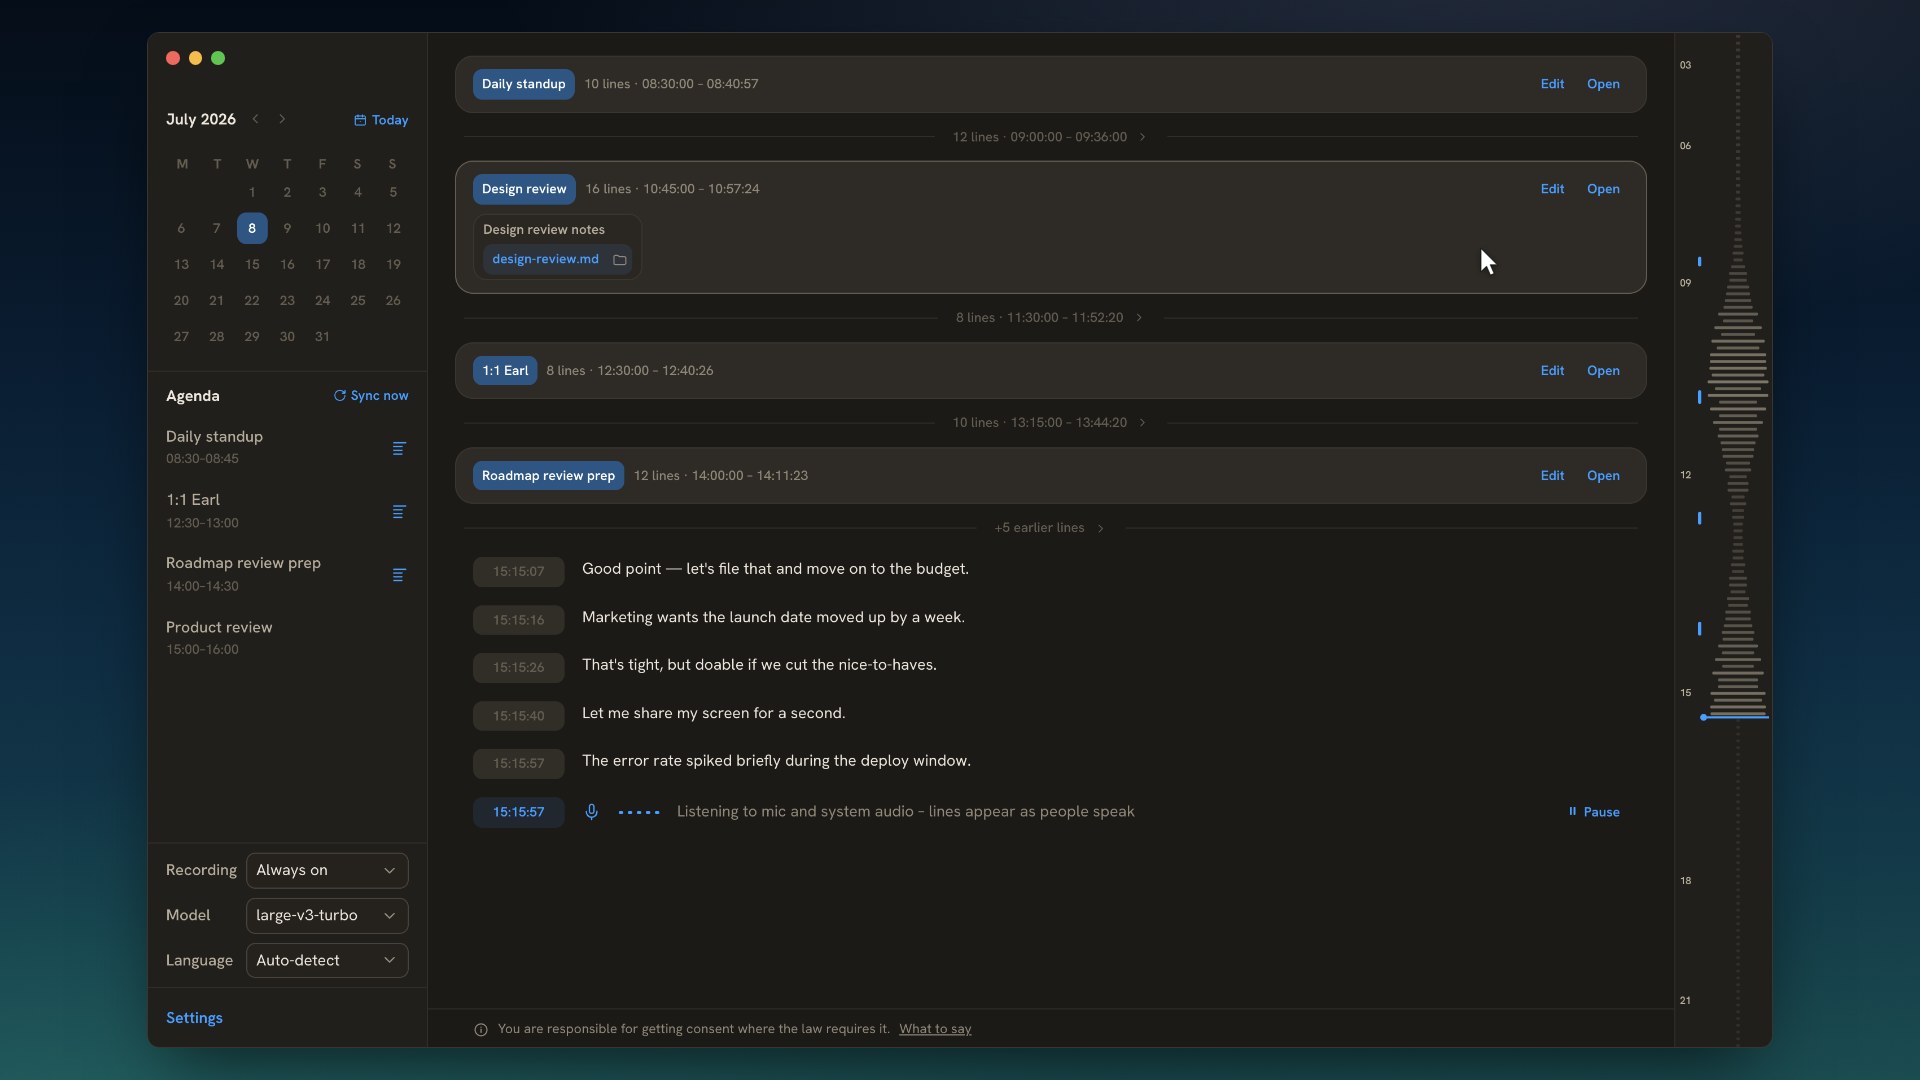
Task: Click the Design review tag label
Action: pos(524,189)
